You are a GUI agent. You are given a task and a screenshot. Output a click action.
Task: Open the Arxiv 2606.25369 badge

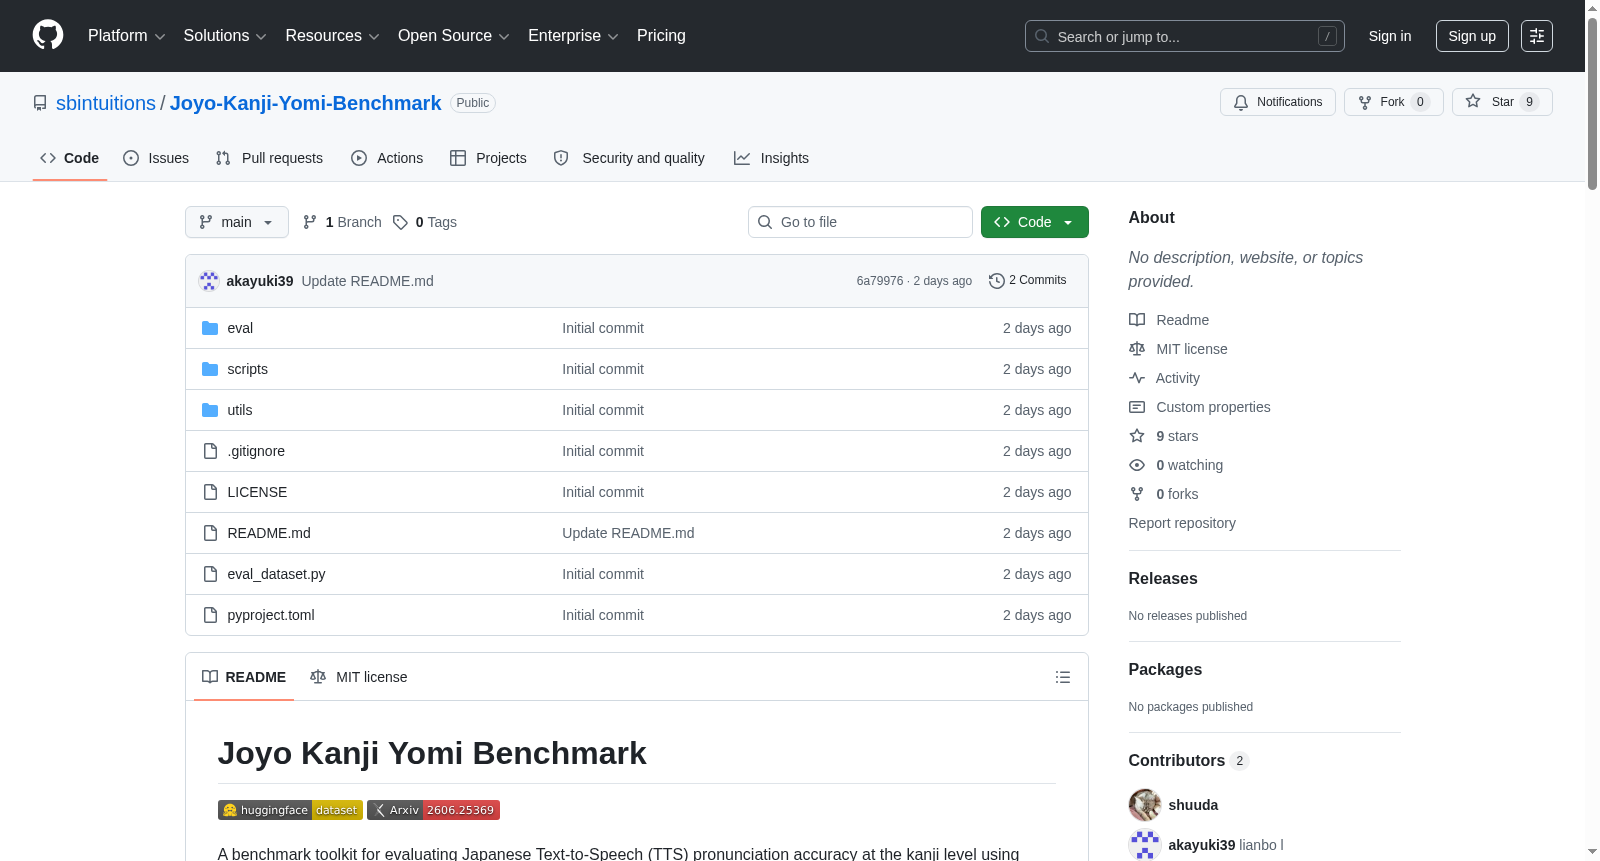pos(433,810)
